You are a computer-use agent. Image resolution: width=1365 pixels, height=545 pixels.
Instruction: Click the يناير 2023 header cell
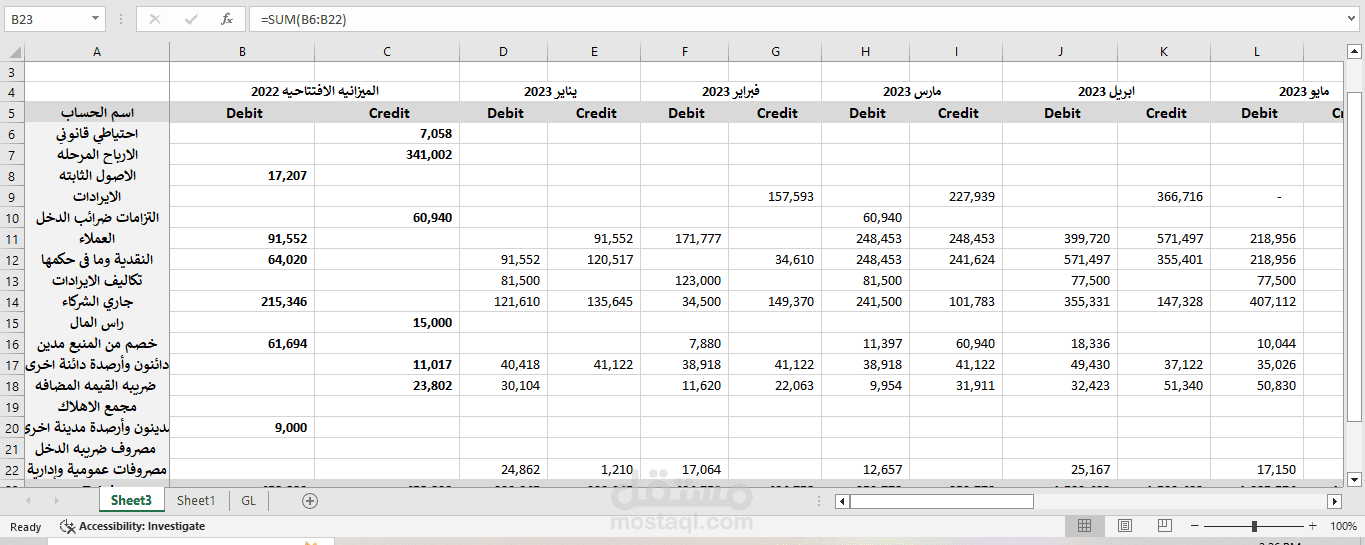550,91
